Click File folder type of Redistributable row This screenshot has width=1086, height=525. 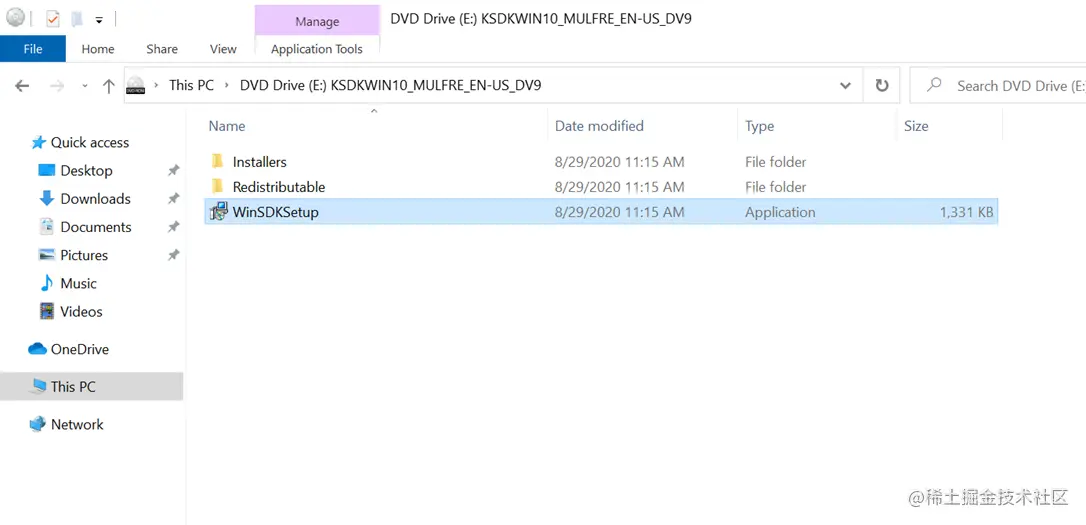click(x=776, y=187)
